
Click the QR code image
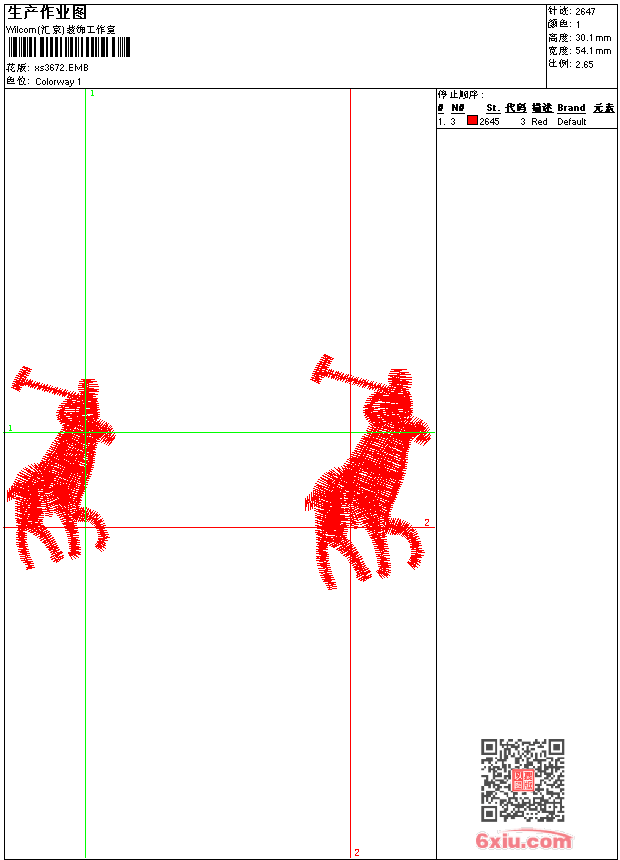(523, 780)
